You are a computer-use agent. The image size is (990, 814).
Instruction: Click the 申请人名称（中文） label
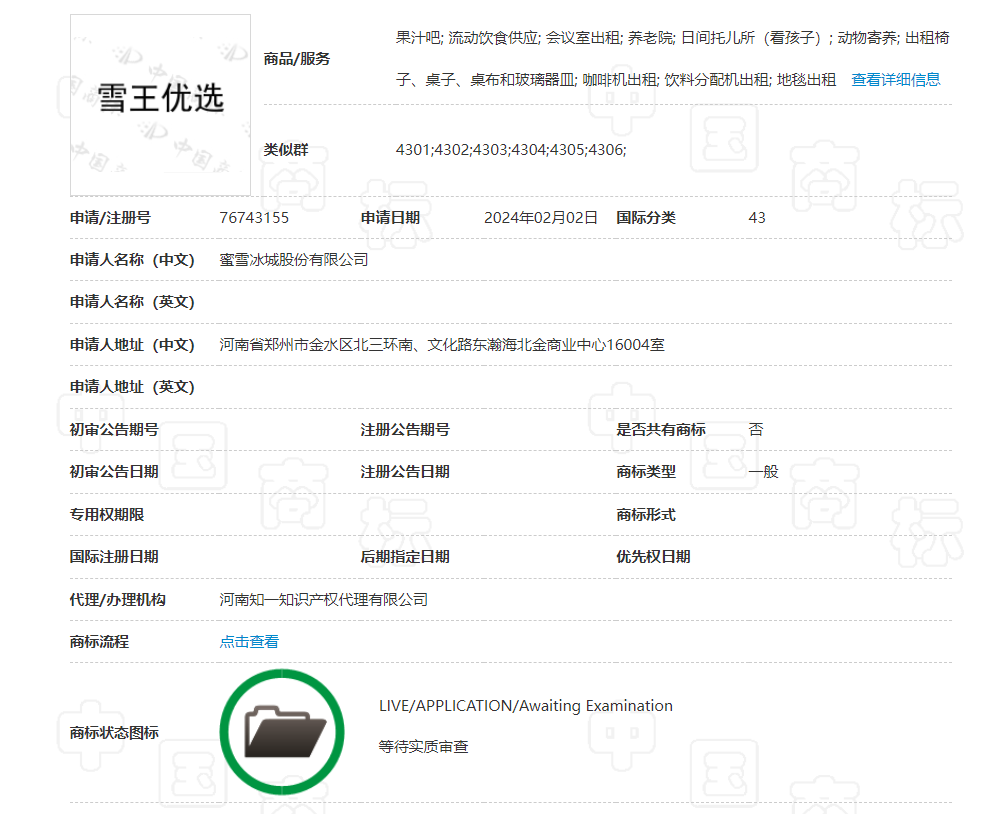(132, 260)
